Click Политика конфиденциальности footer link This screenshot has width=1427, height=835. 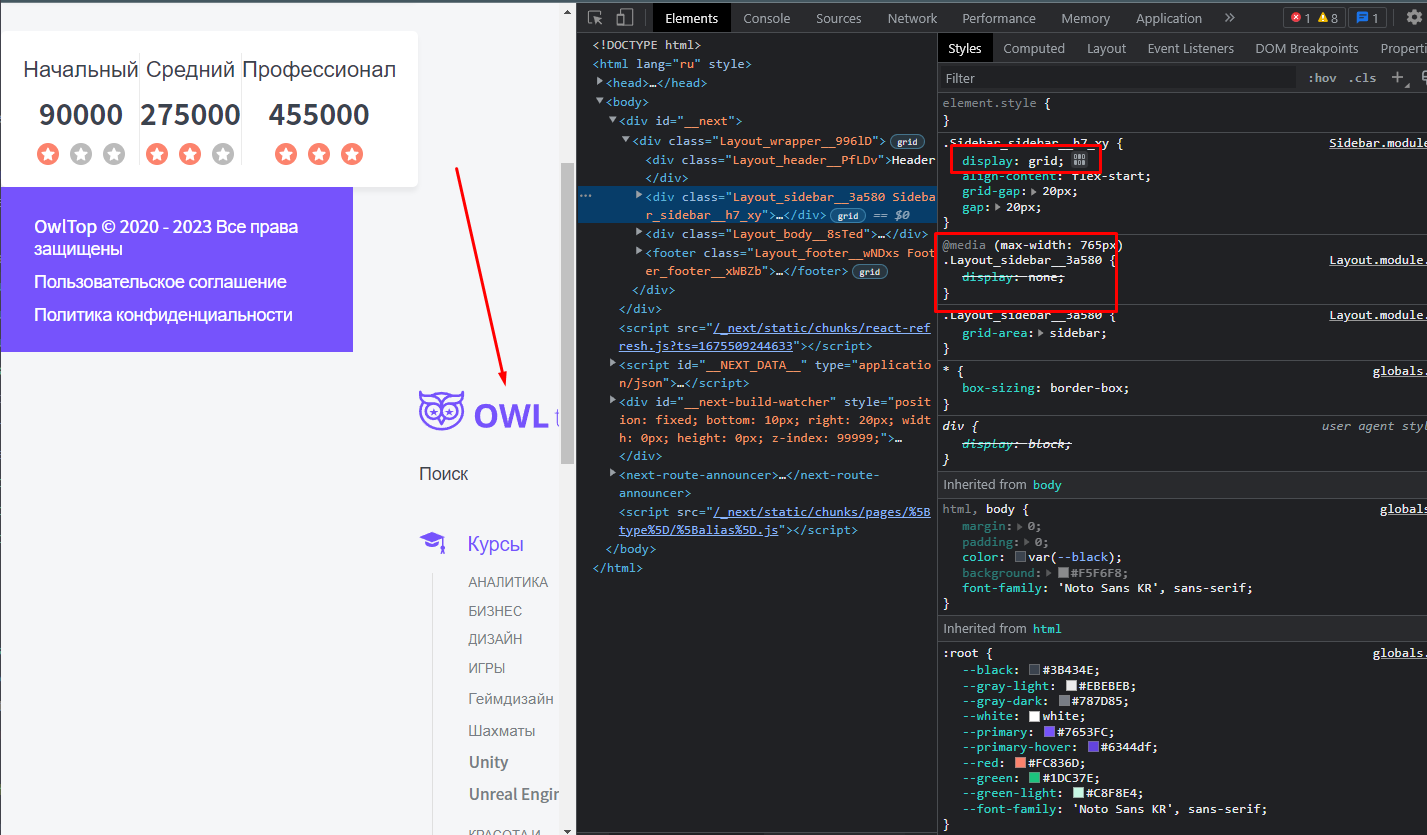163,315
